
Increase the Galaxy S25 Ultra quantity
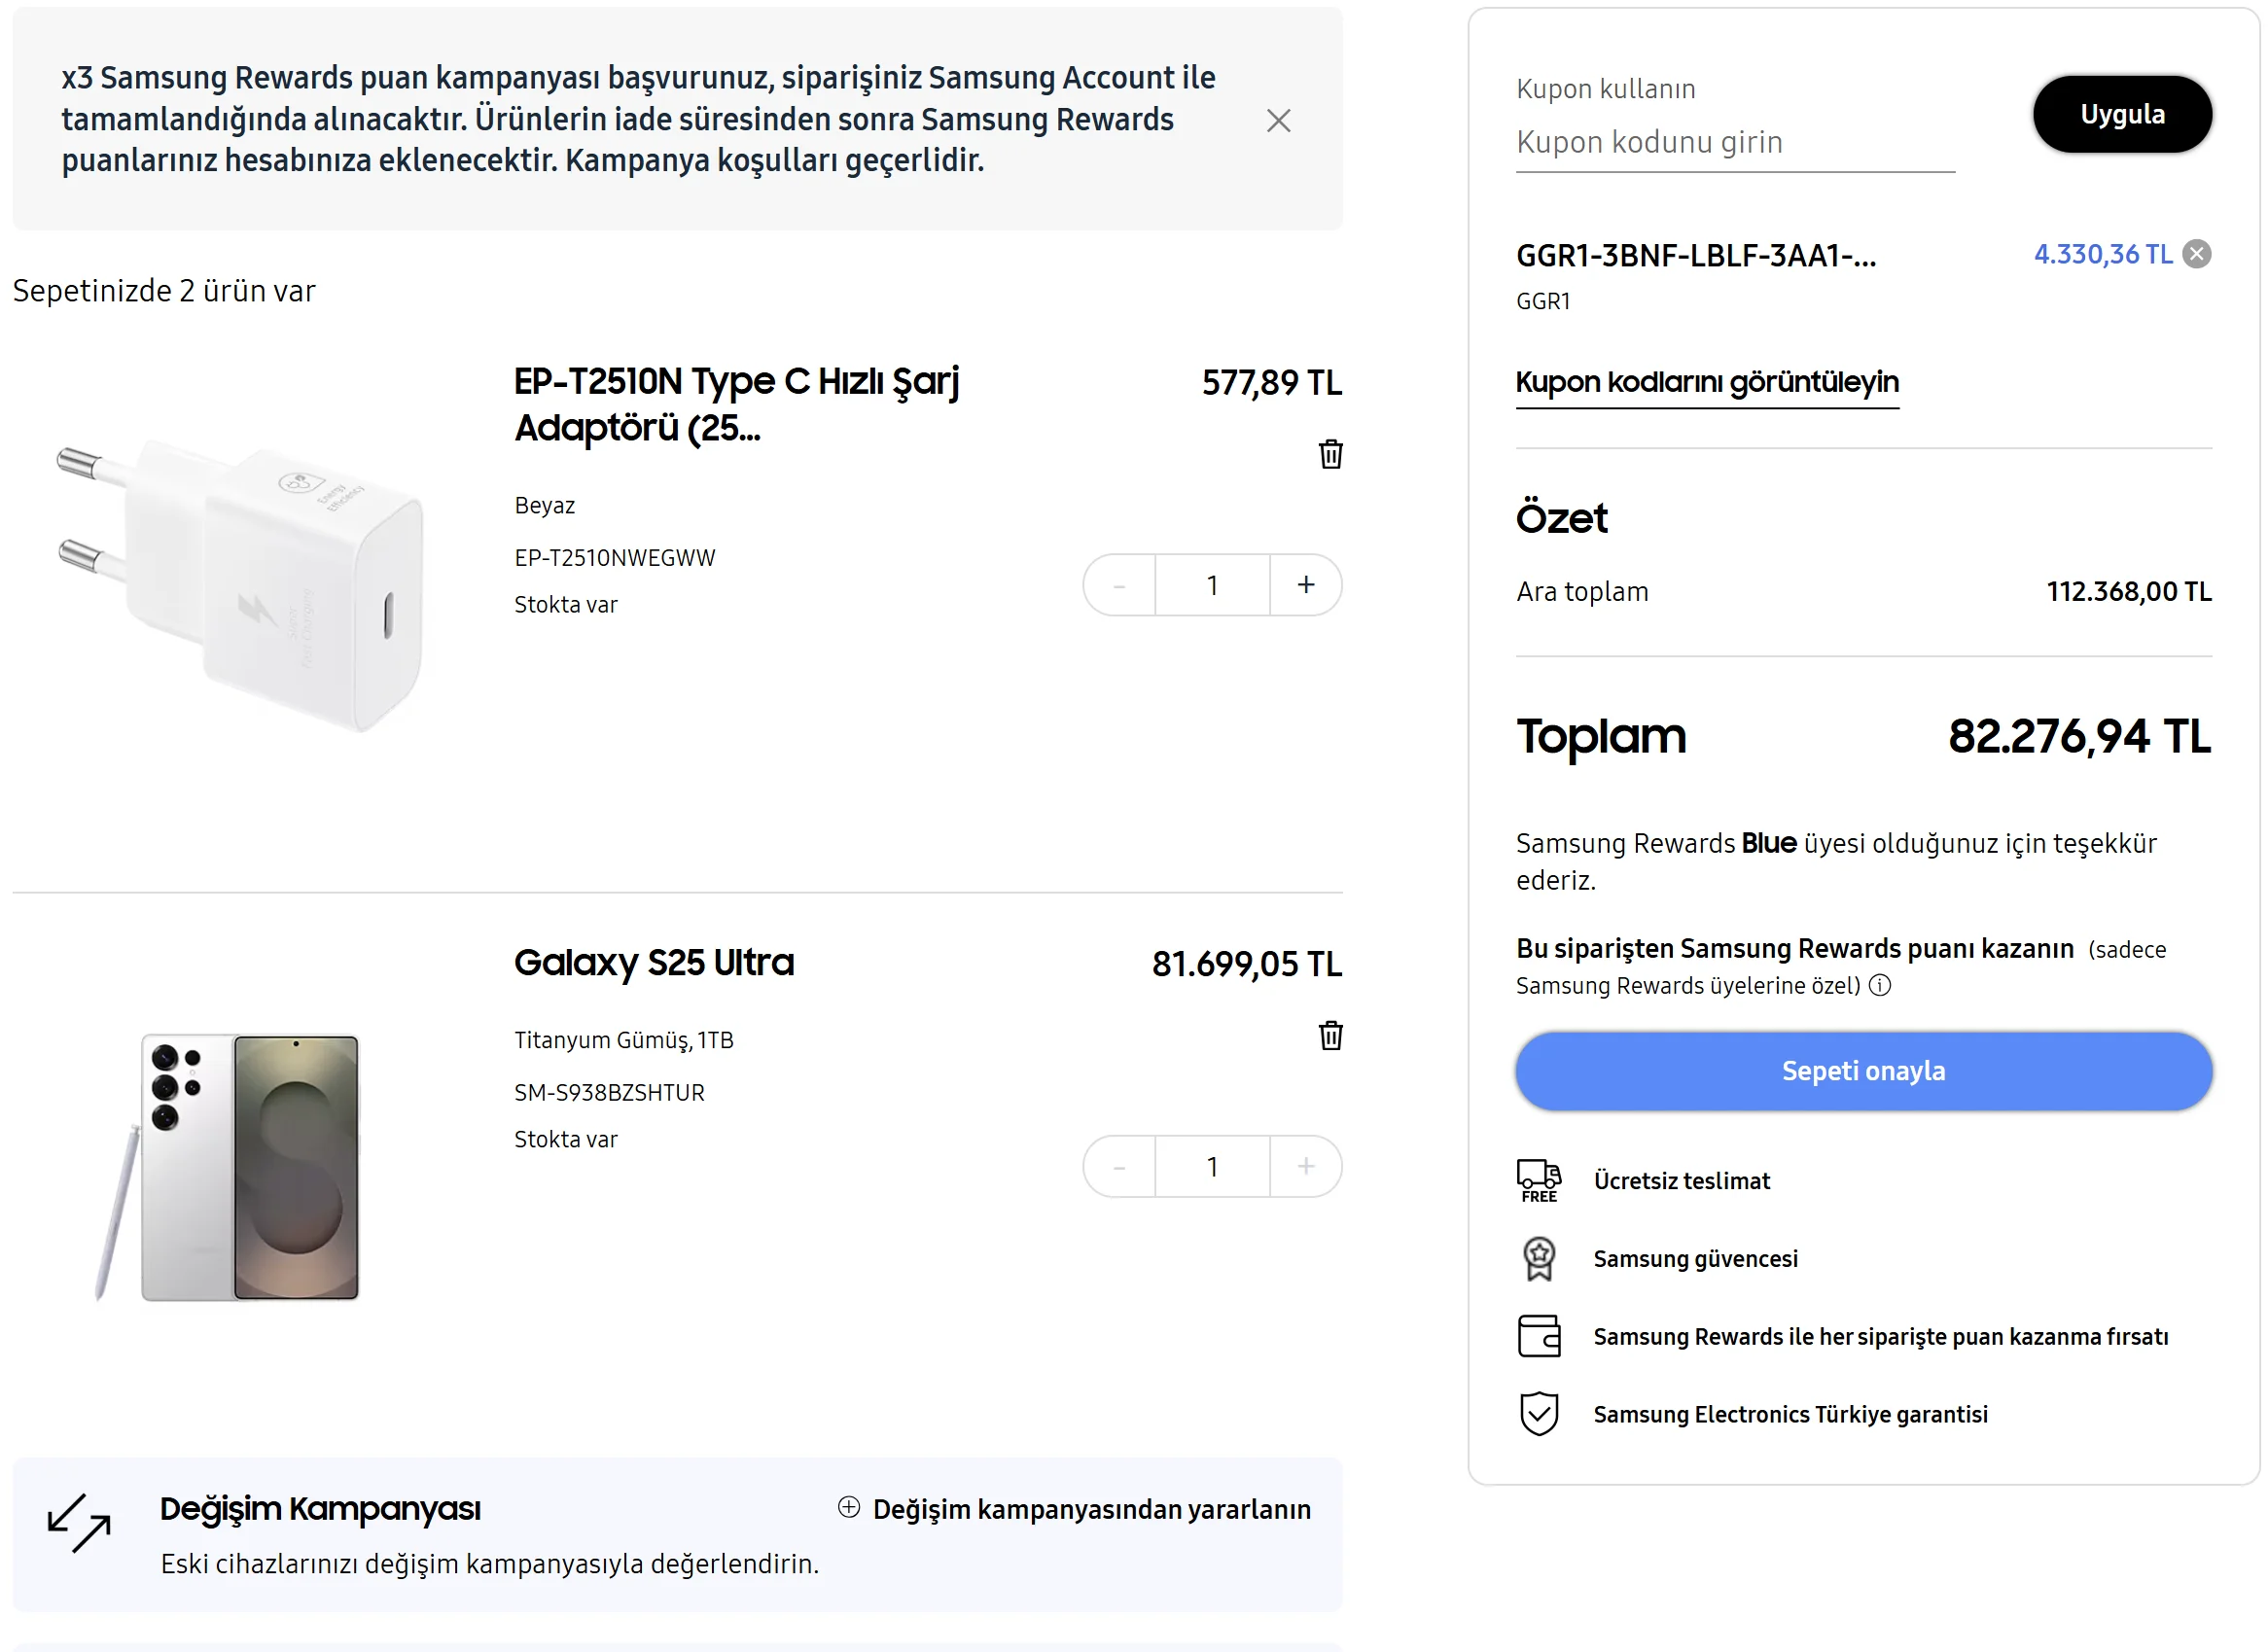[1305, 1166]
